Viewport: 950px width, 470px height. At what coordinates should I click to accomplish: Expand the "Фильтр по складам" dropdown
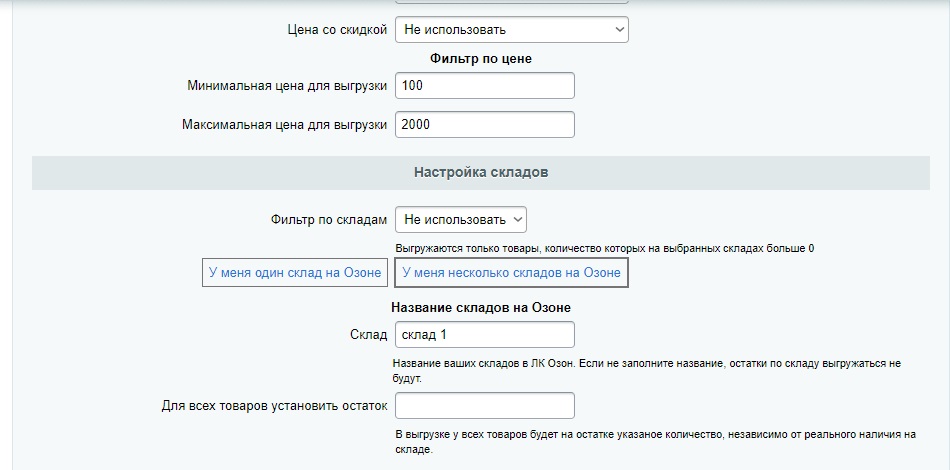coord(460,219)
